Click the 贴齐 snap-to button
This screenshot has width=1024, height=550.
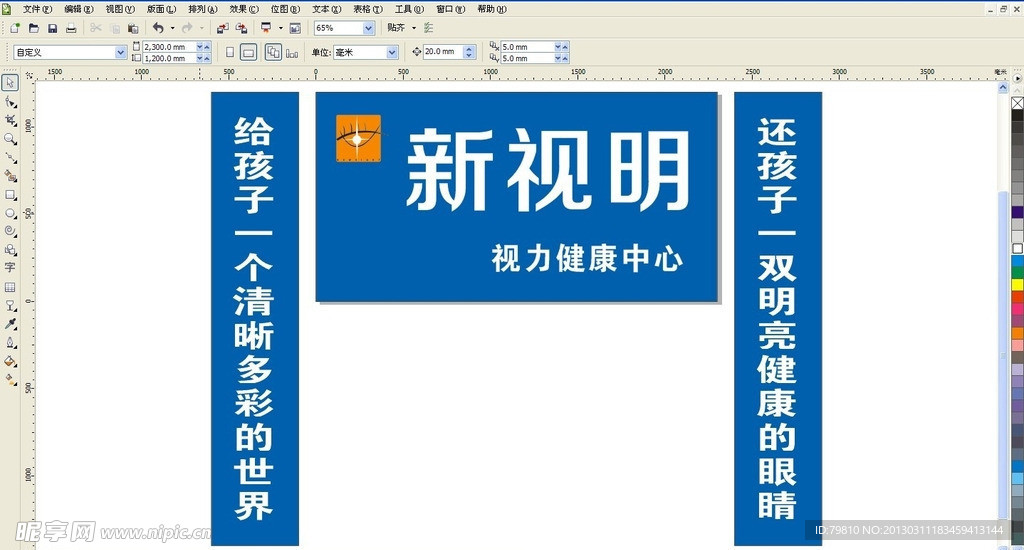(x=396, y=27)
